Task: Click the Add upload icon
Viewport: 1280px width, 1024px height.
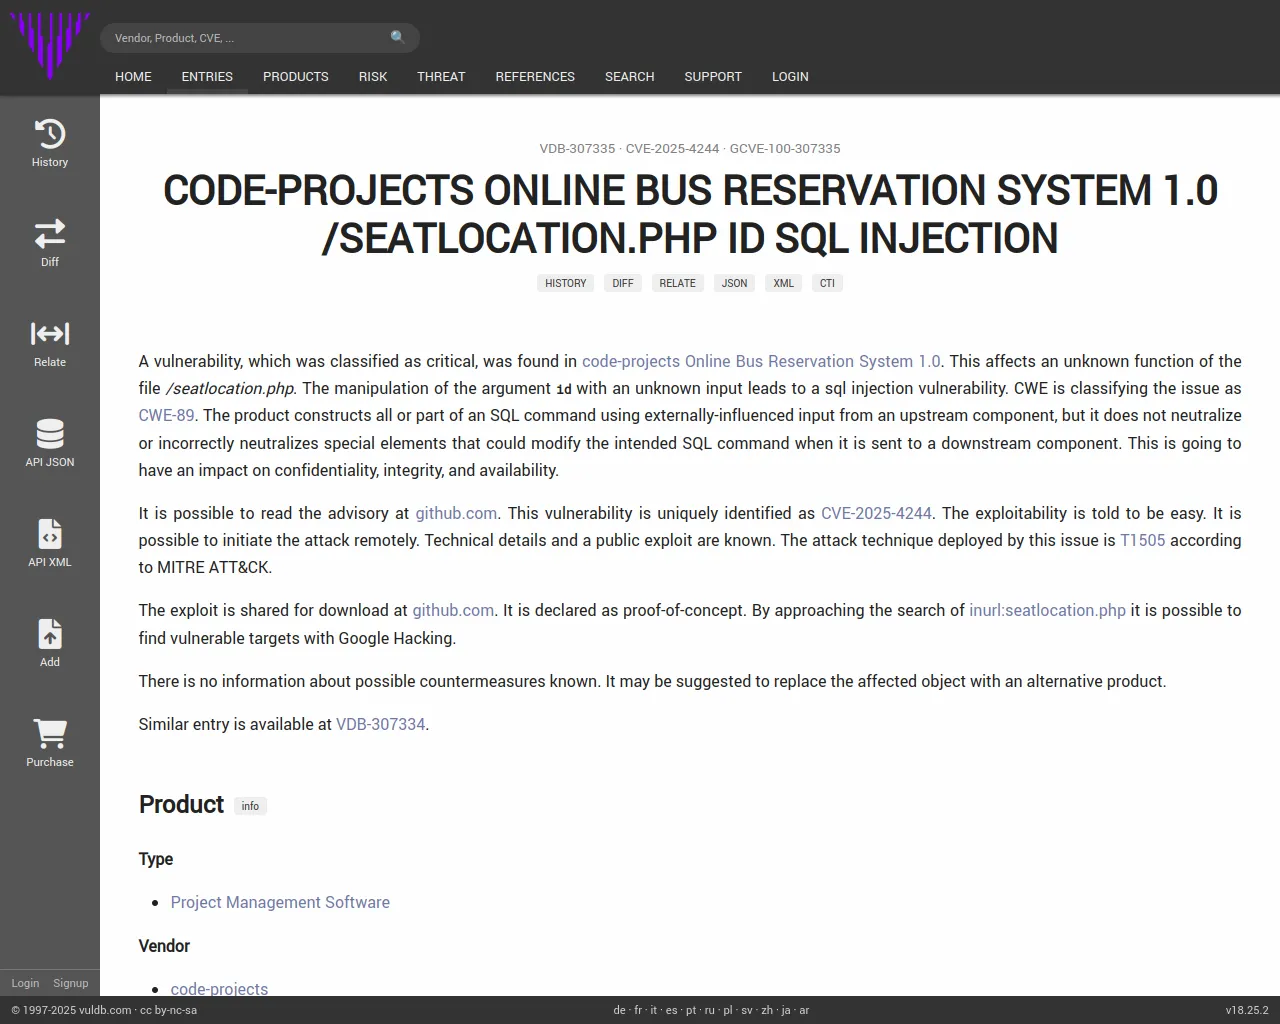Action: tap(50, 634)
